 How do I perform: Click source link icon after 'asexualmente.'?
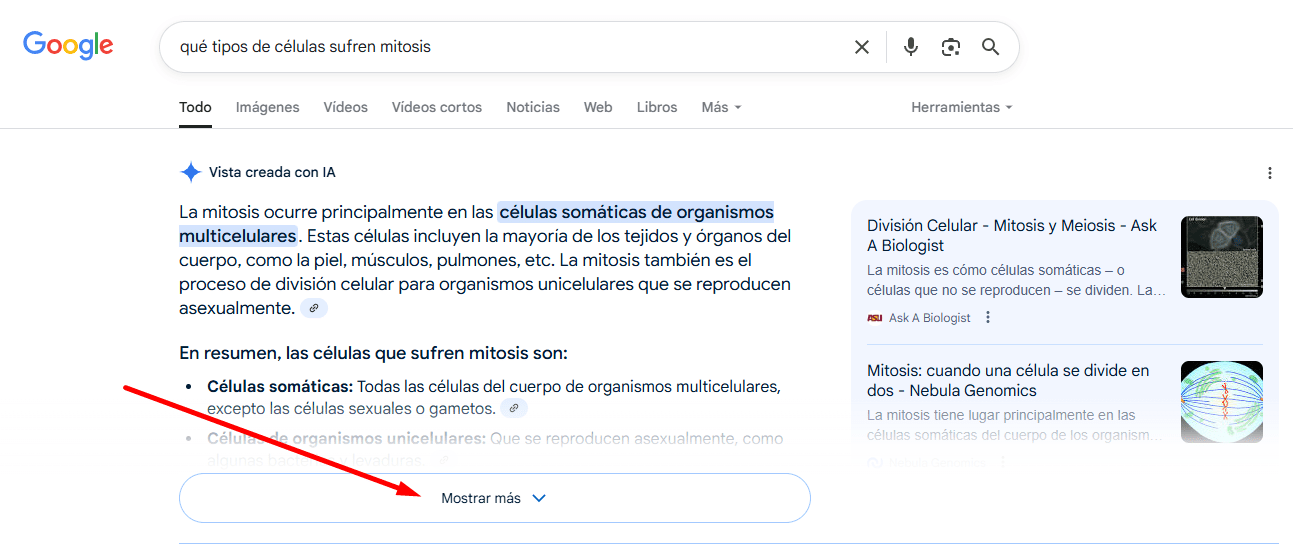click(314, 308)
